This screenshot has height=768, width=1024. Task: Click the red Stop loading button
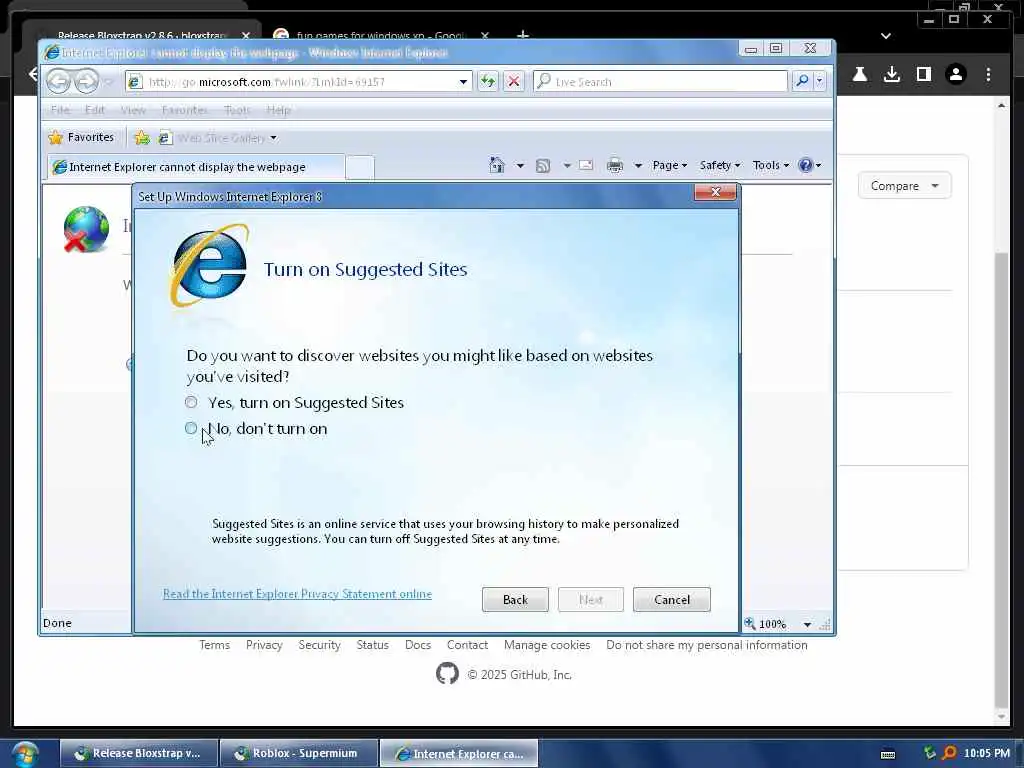tap(514, 82)
